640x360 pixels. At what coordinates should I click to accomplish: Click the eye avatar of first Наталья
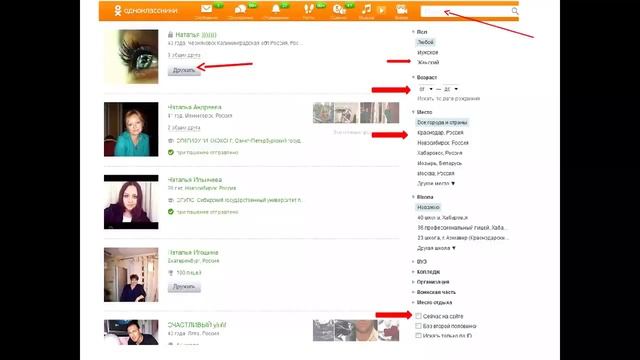coord(131,57)
